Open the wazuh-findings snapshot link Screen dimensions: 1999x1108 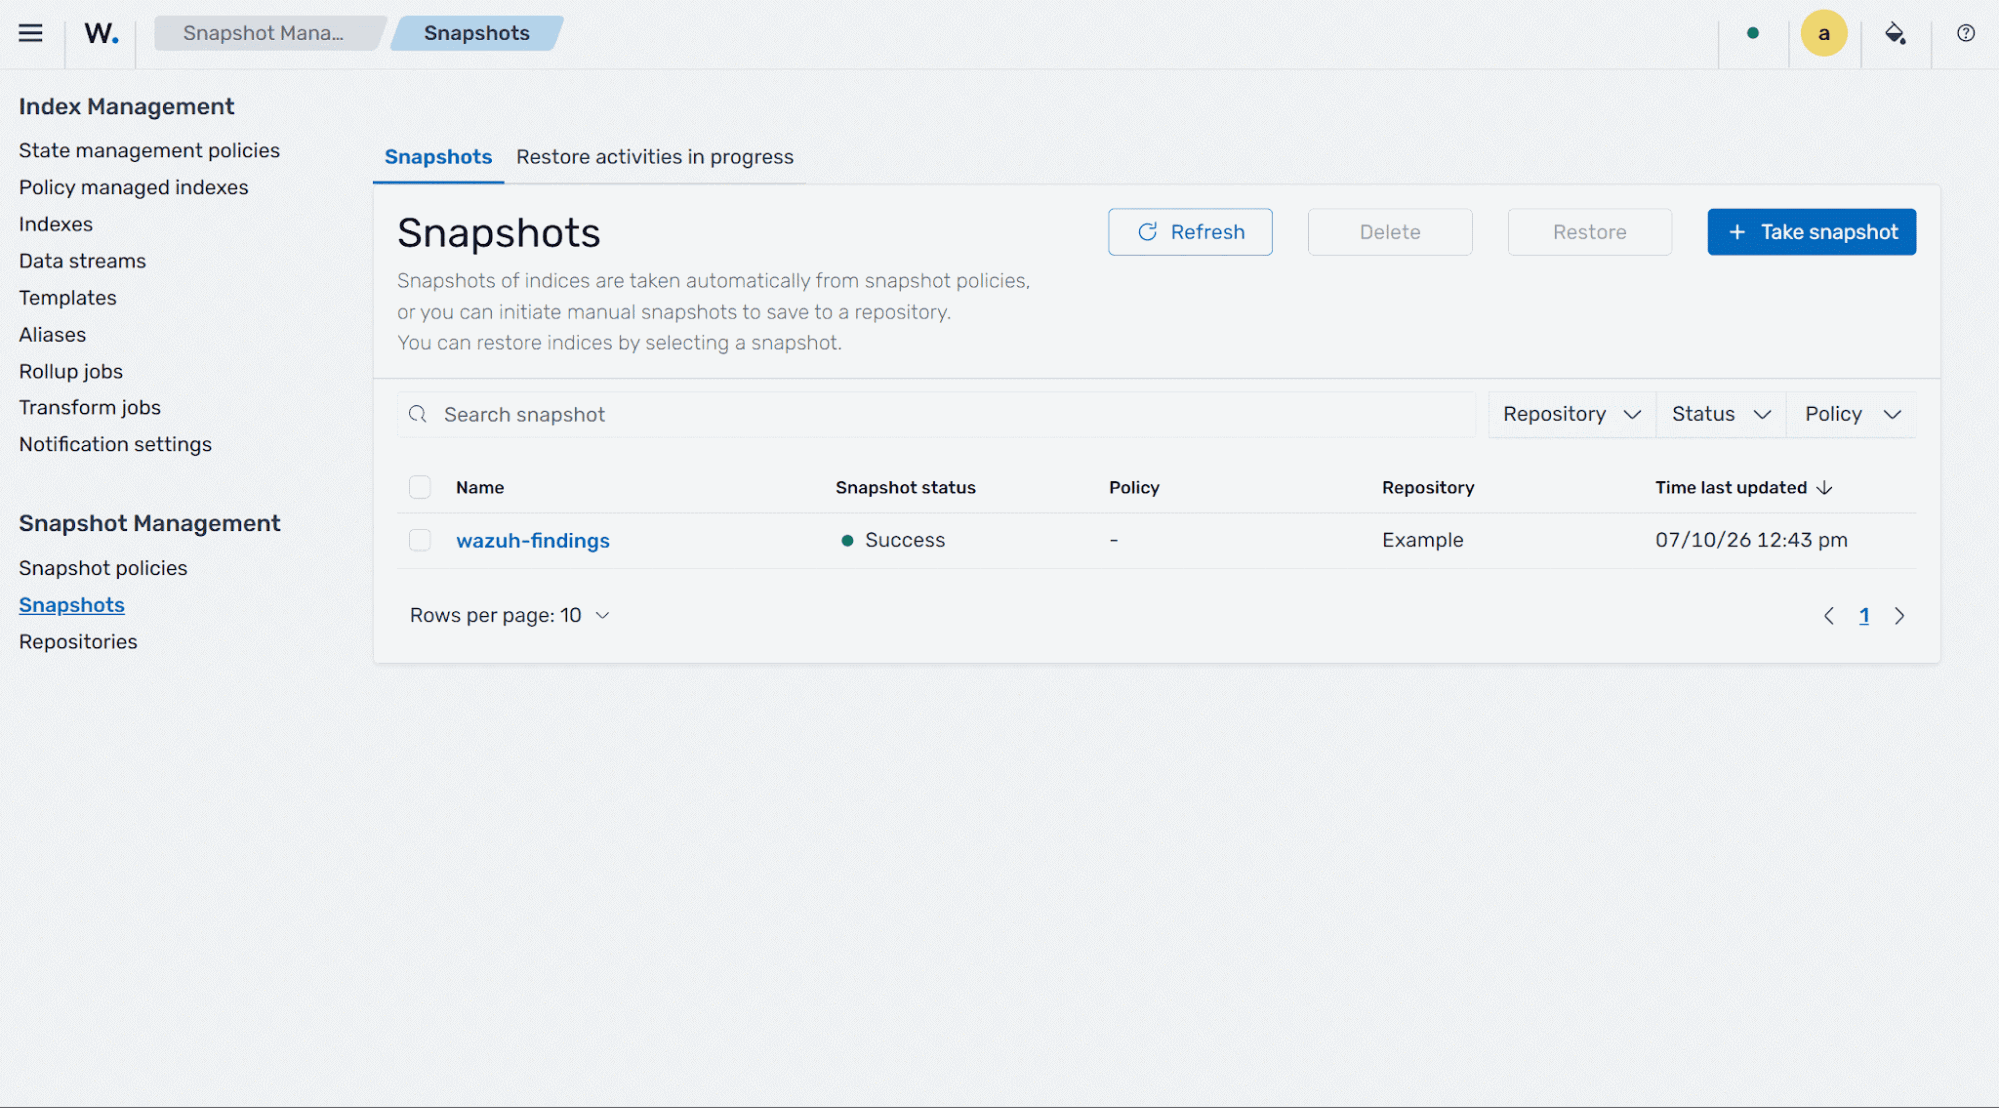pyautogui.click(x=532, y=540)
